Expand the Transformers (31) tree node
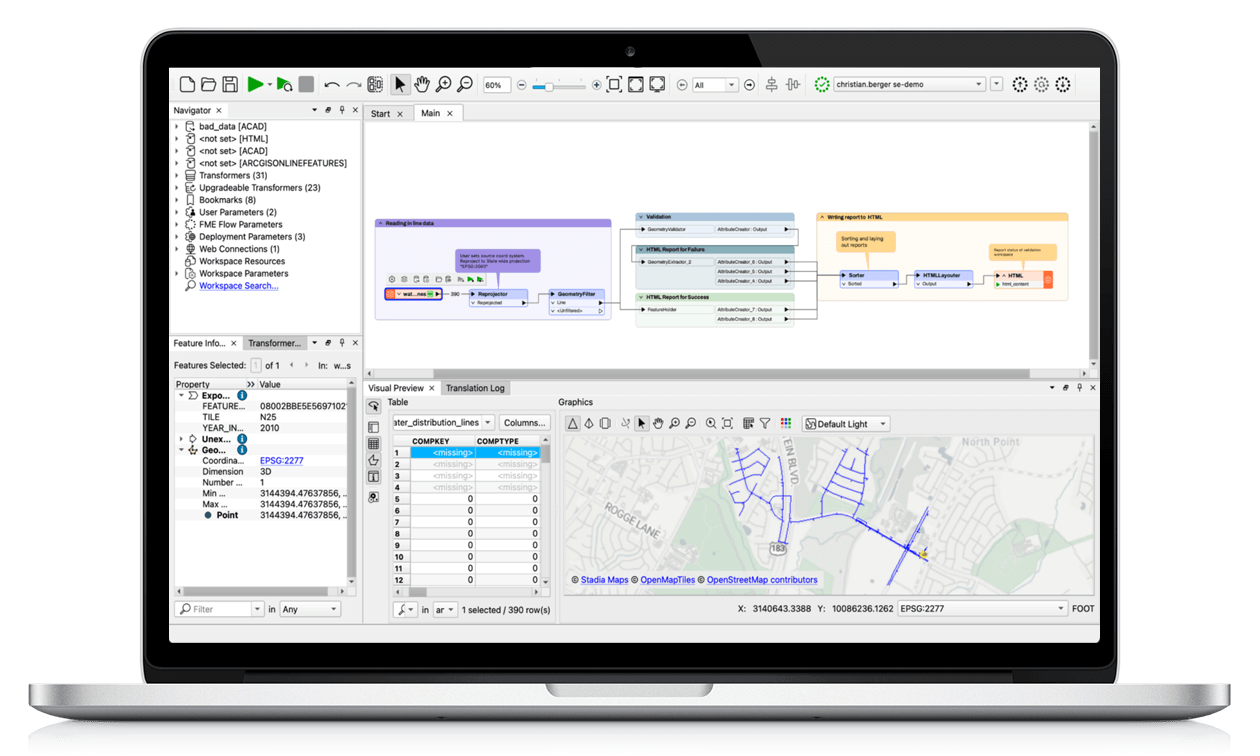 click(178, 175)
